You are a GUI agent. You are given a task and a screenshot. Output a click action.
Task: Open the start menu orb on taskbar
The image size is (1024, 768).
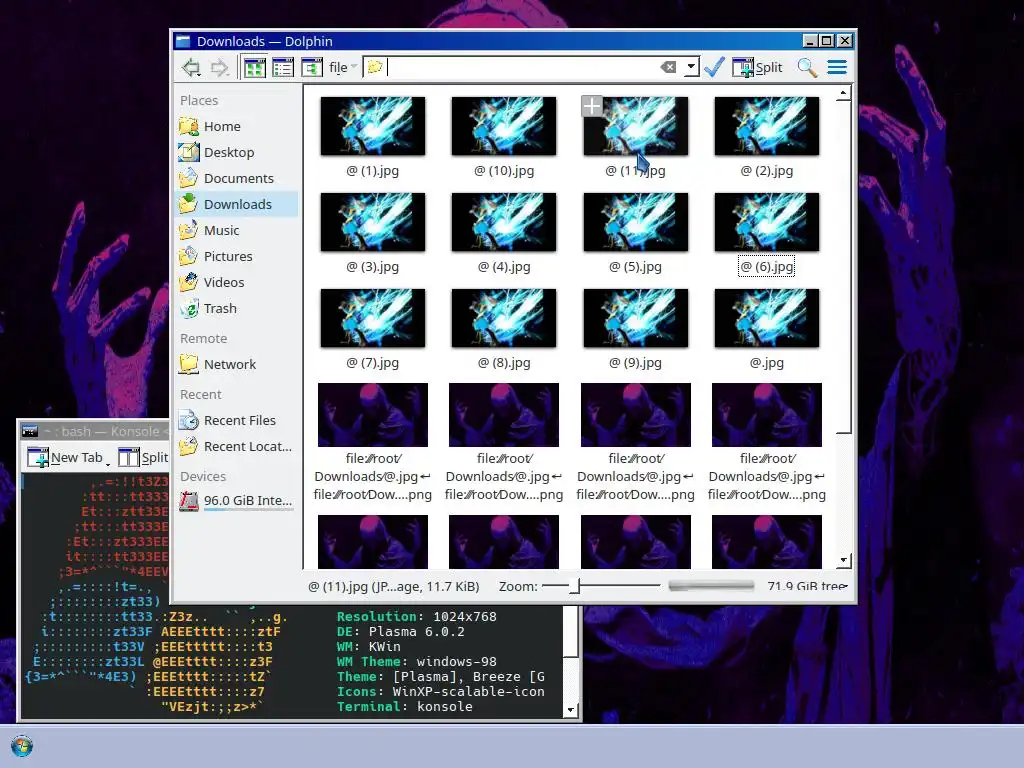click(x=22, y=746)
